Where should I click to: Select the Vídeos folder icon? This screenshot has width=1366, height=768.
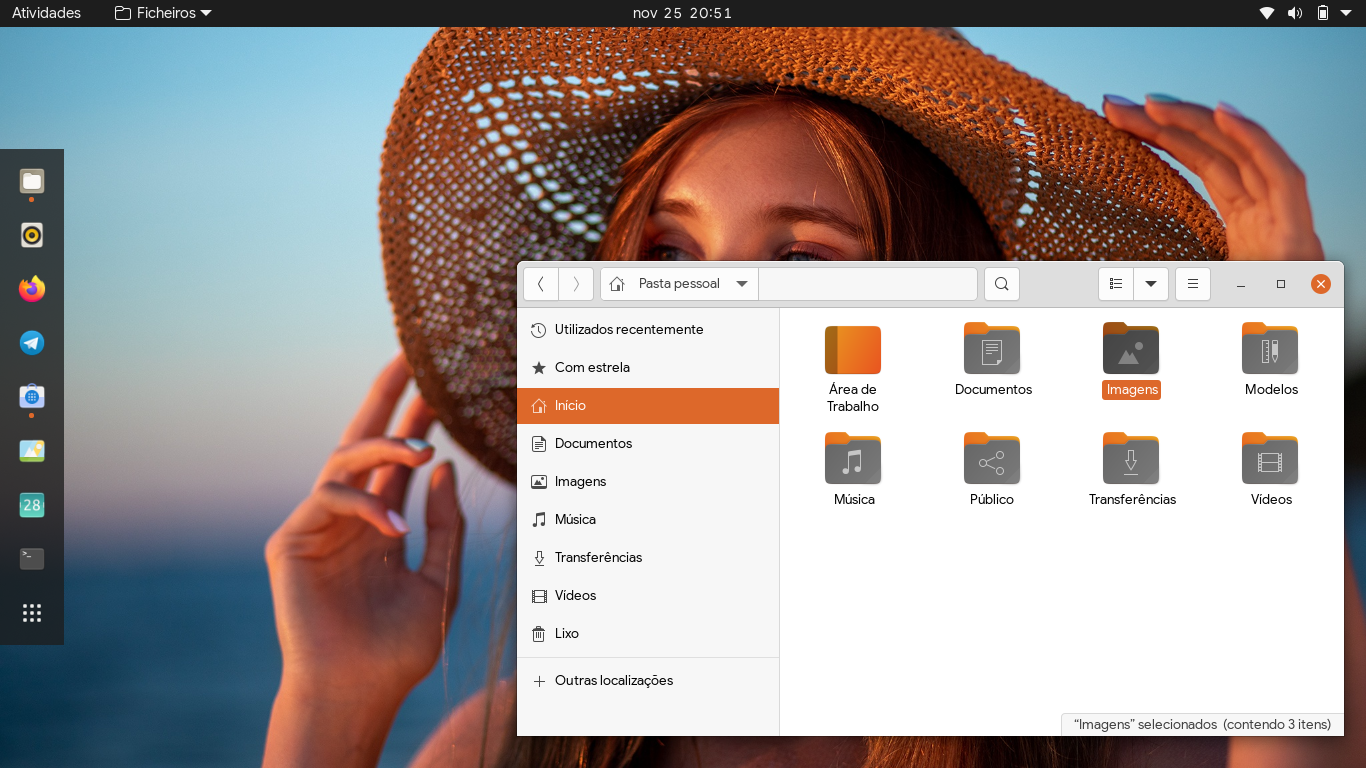1270,459
